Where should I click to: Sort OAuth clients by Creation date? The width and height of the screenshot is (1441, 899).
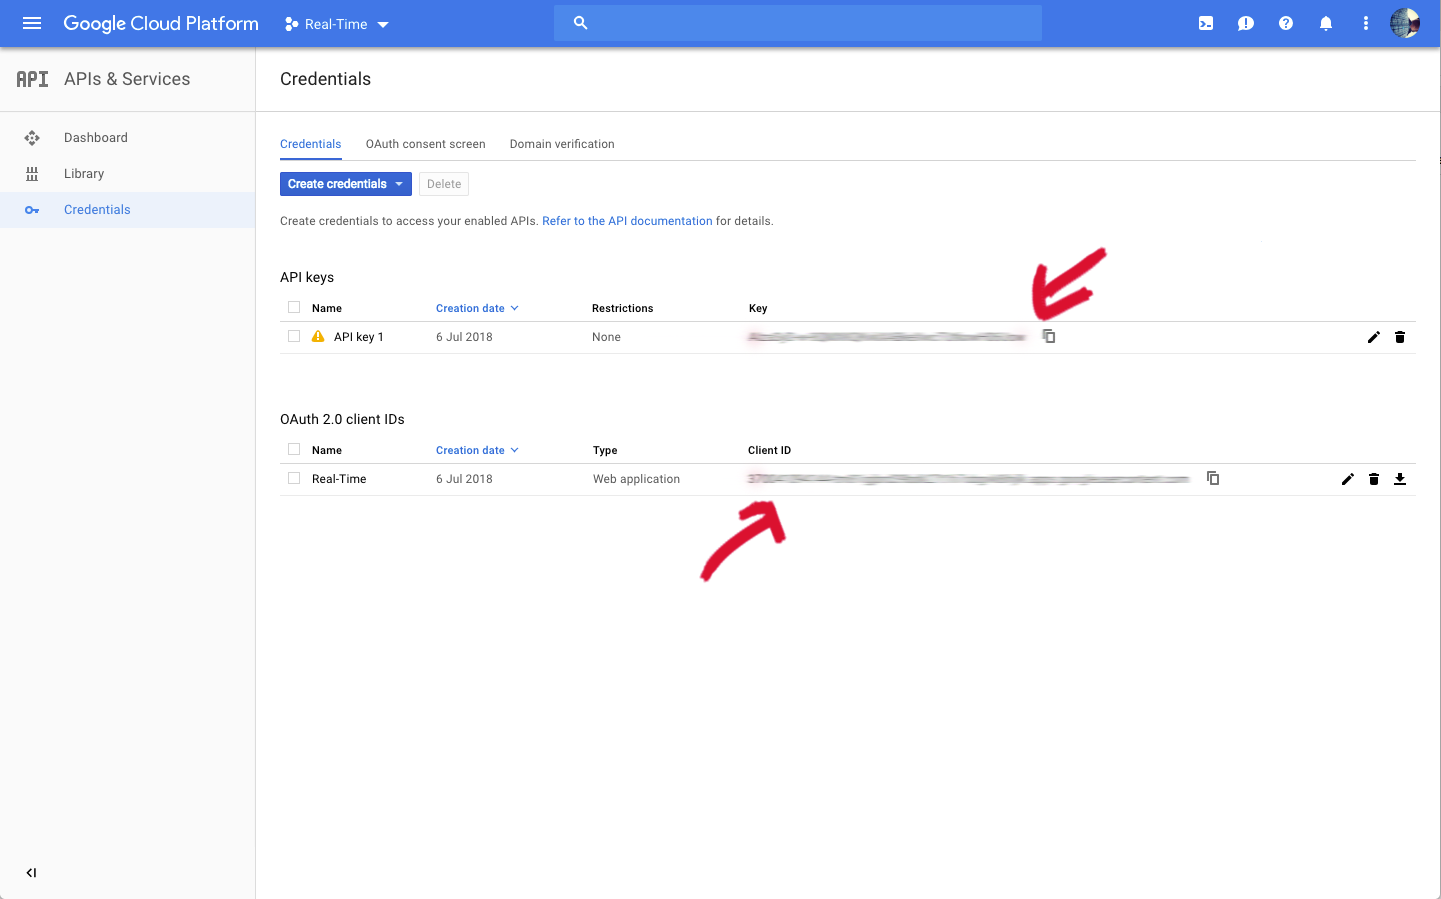point(477,450)
